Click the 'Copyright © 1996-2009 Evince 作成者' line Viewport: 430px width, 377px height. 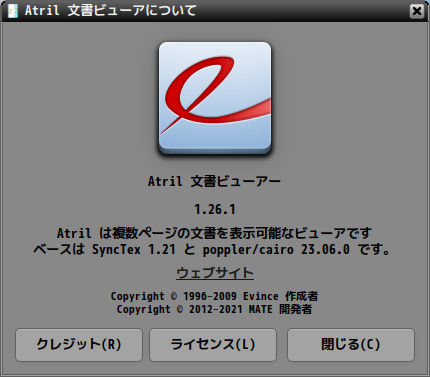[214, 296]
